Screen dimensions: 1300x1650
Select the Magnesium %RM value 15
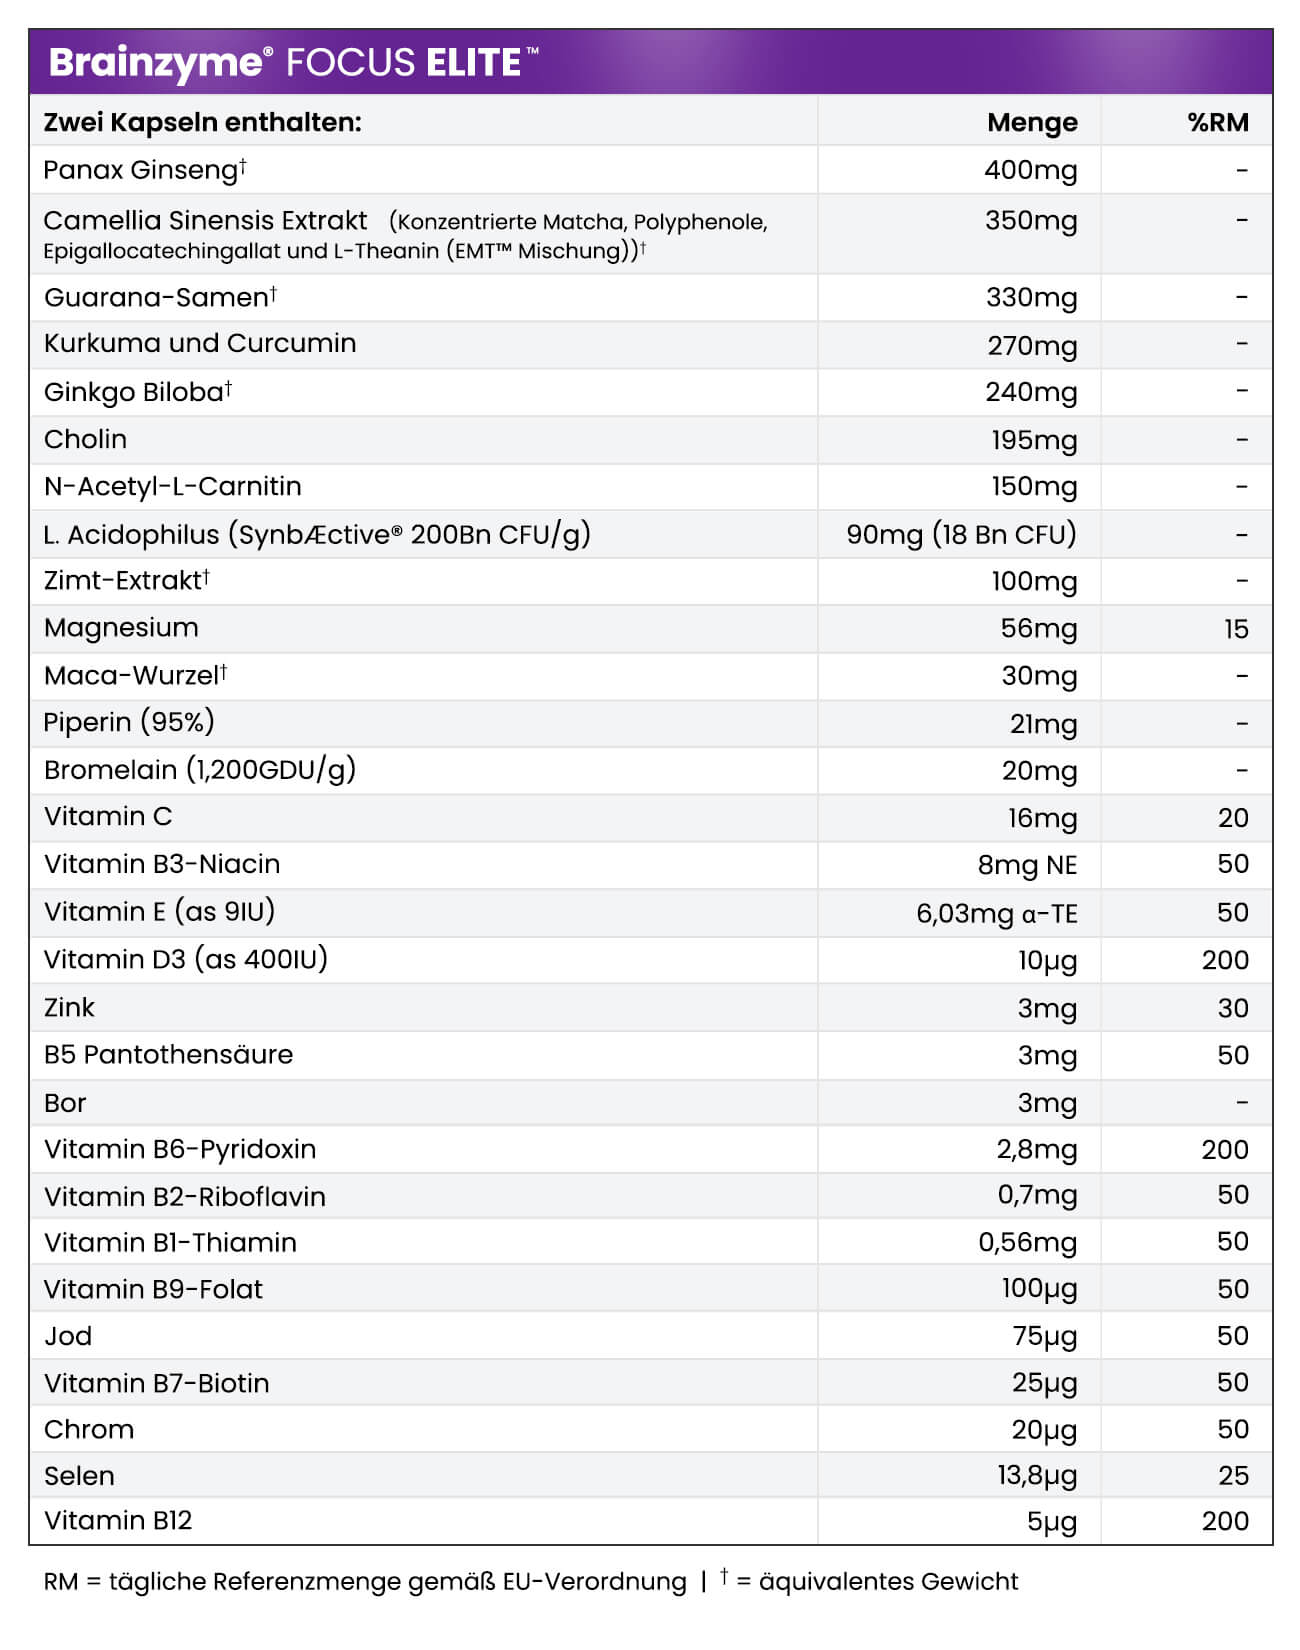click(1236, 629)
